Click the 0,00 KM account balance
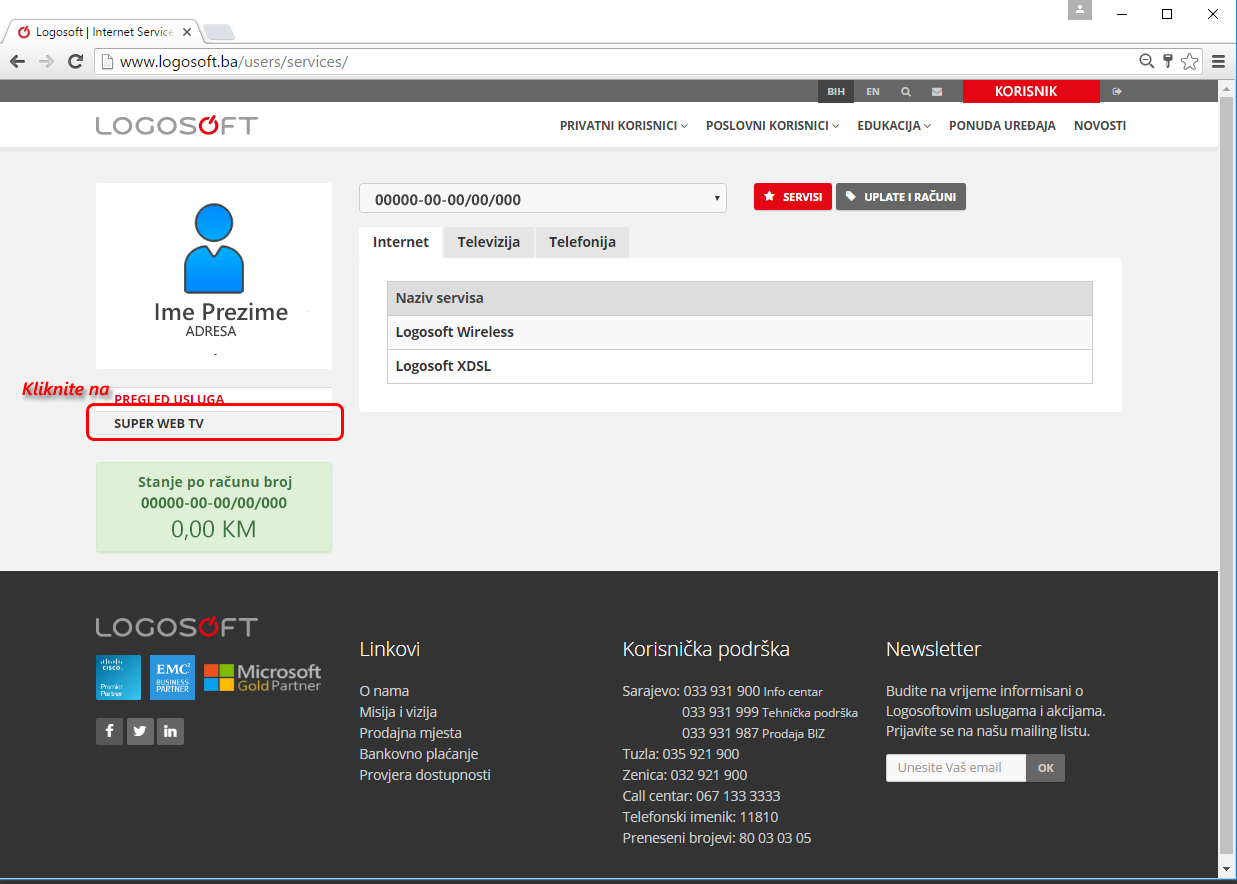 (214, 529)
